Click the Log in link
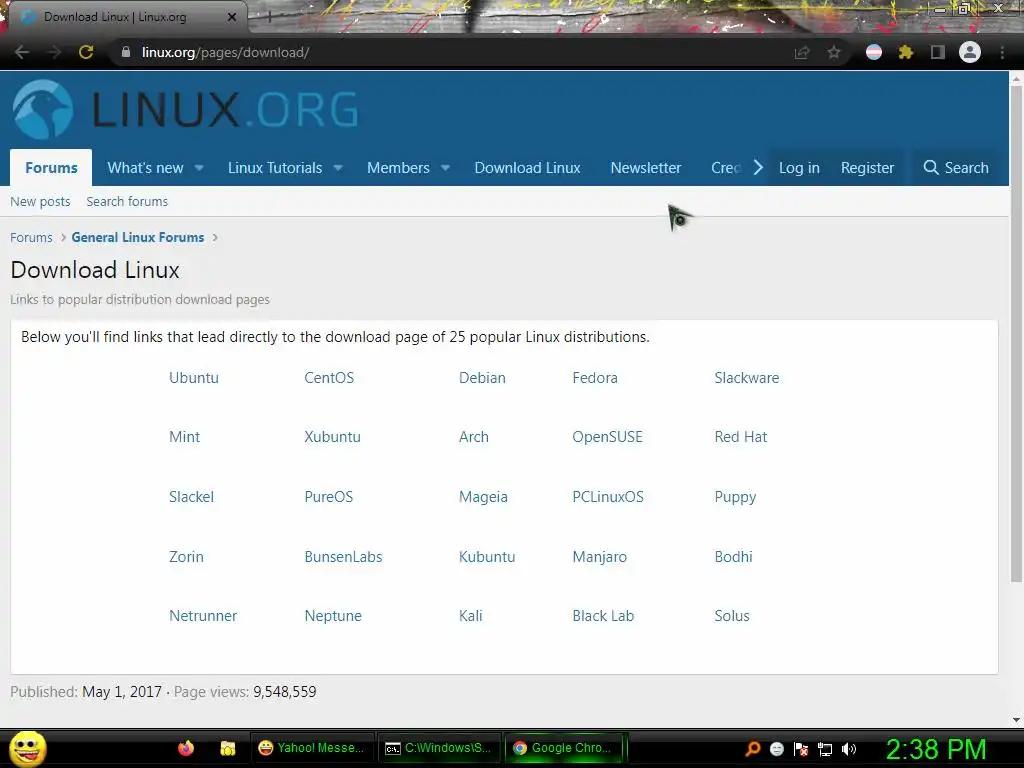Viewport: 1024px width, 768px height. click(x=799, y=168)
